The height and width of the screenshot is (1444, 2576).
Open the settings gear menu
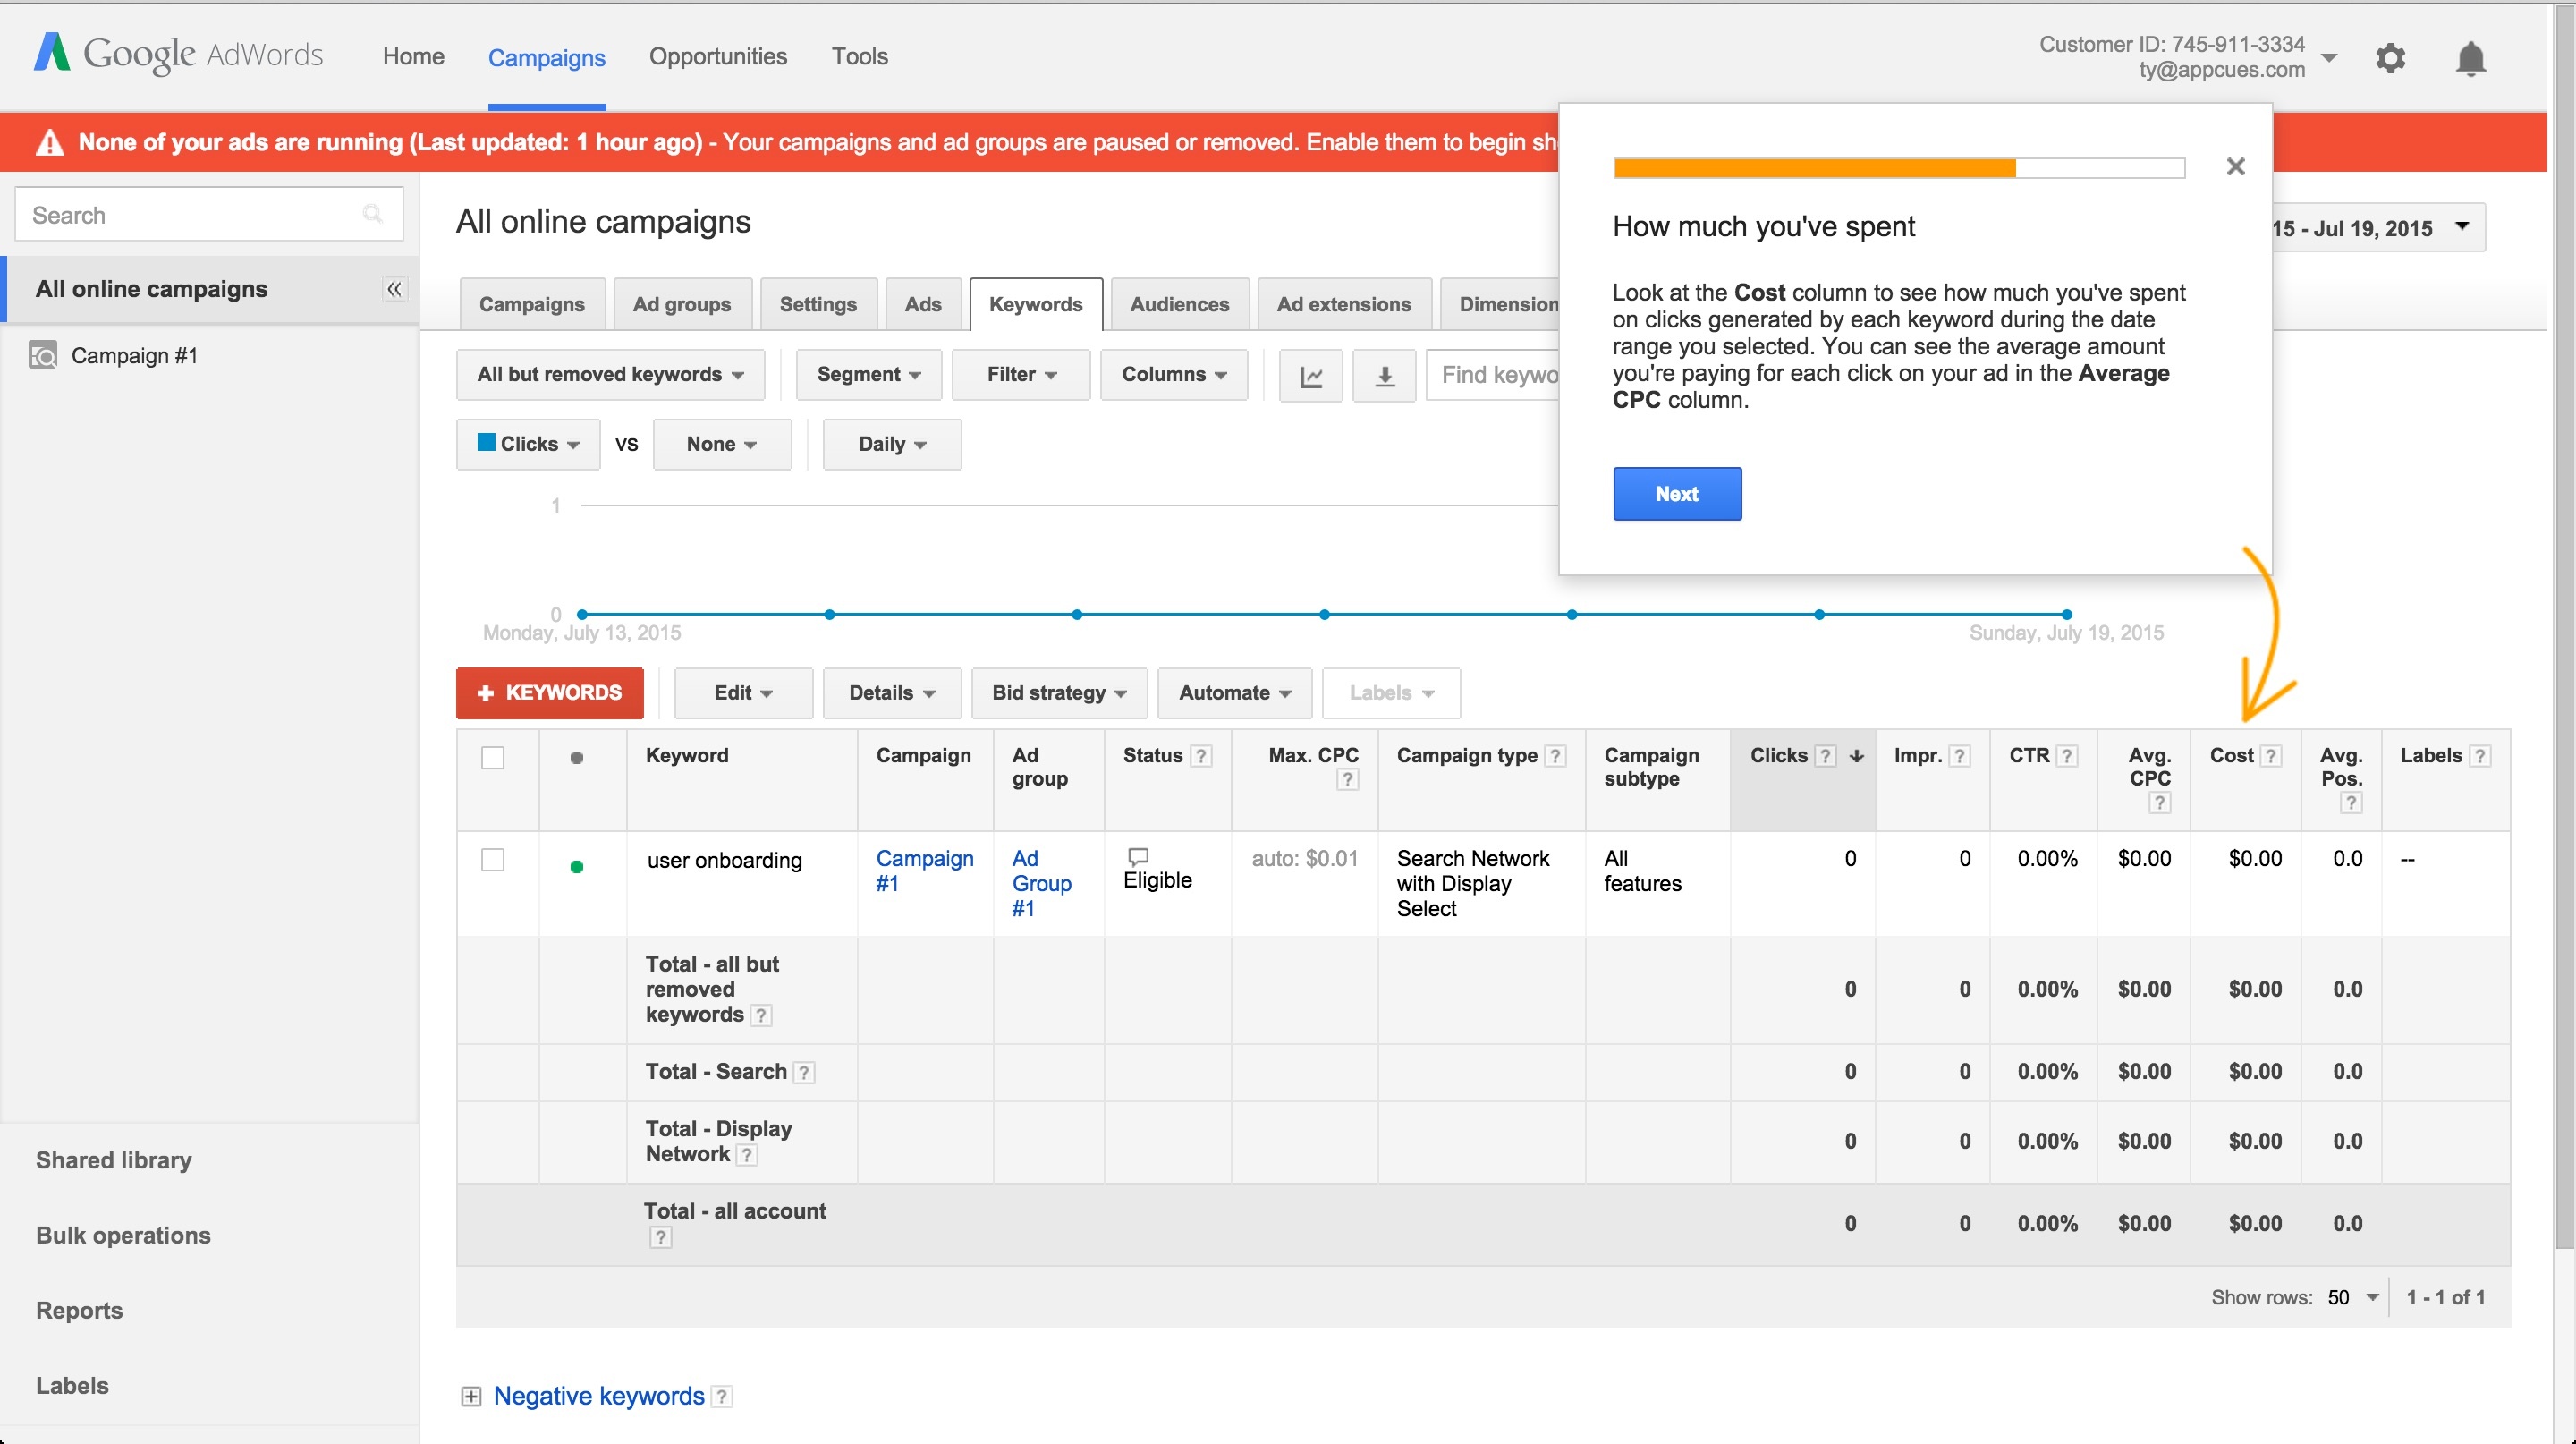[x=2390, y=58]
